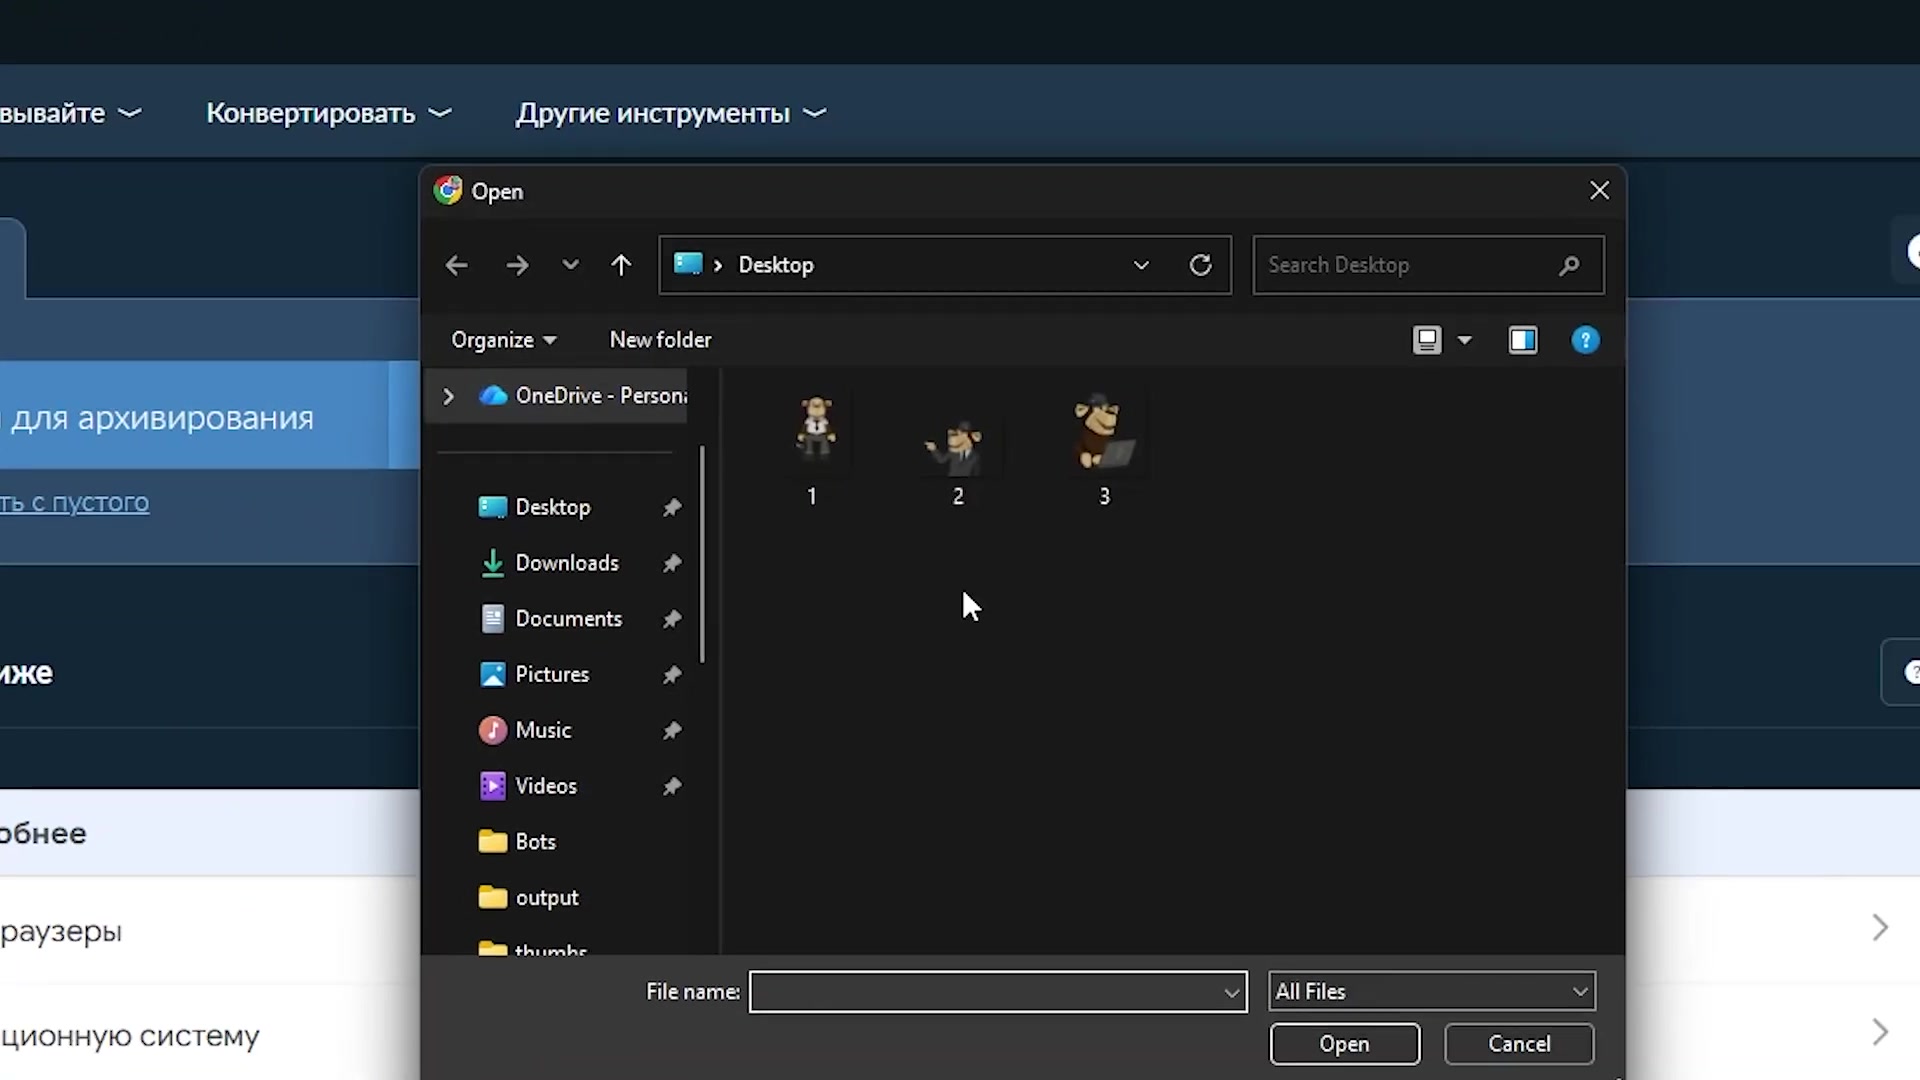Expand the ционную систему row chevron on the webpage
1920x1080 pixels.
pos(1880,1032)
